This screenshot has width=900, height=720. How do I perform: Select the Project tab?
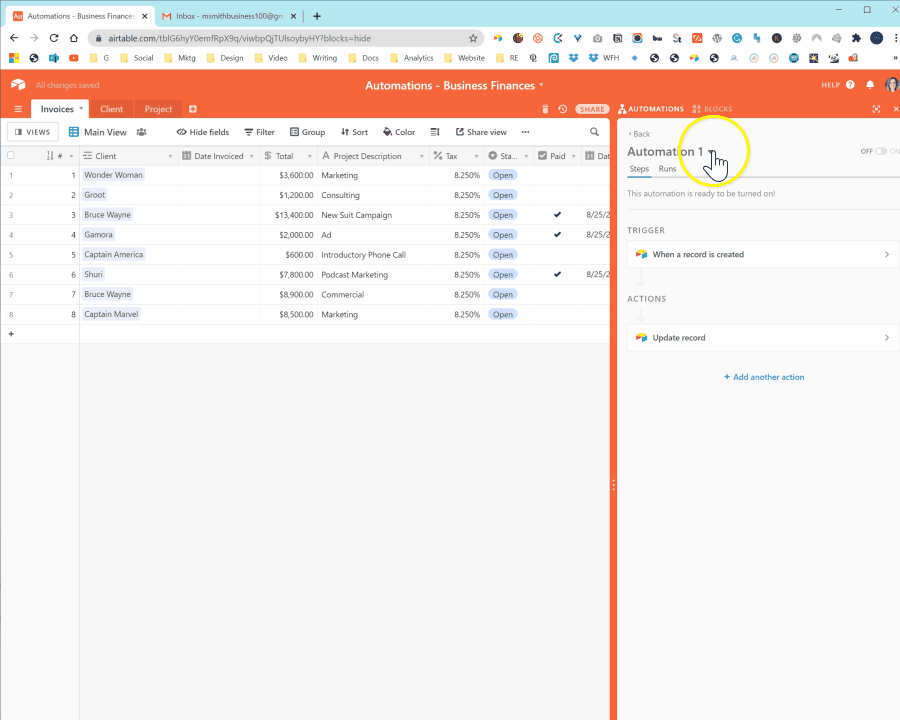(x=158, y=109)
